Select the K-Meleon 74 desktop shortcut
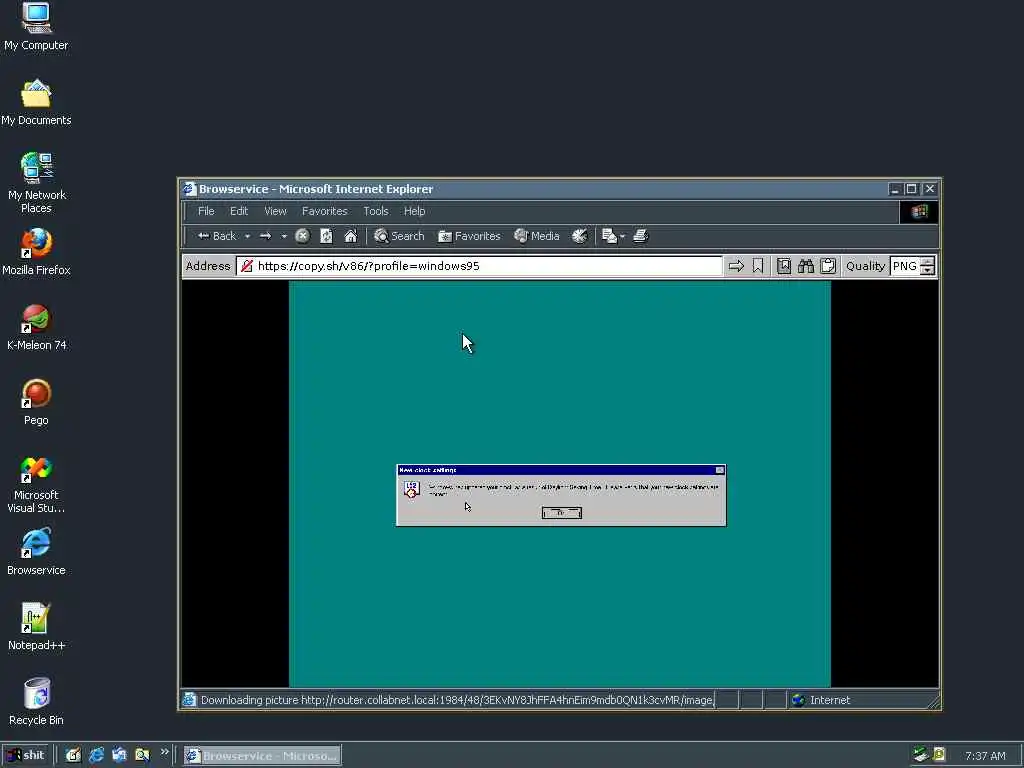1024x768 pixels. tap(36, 328)
